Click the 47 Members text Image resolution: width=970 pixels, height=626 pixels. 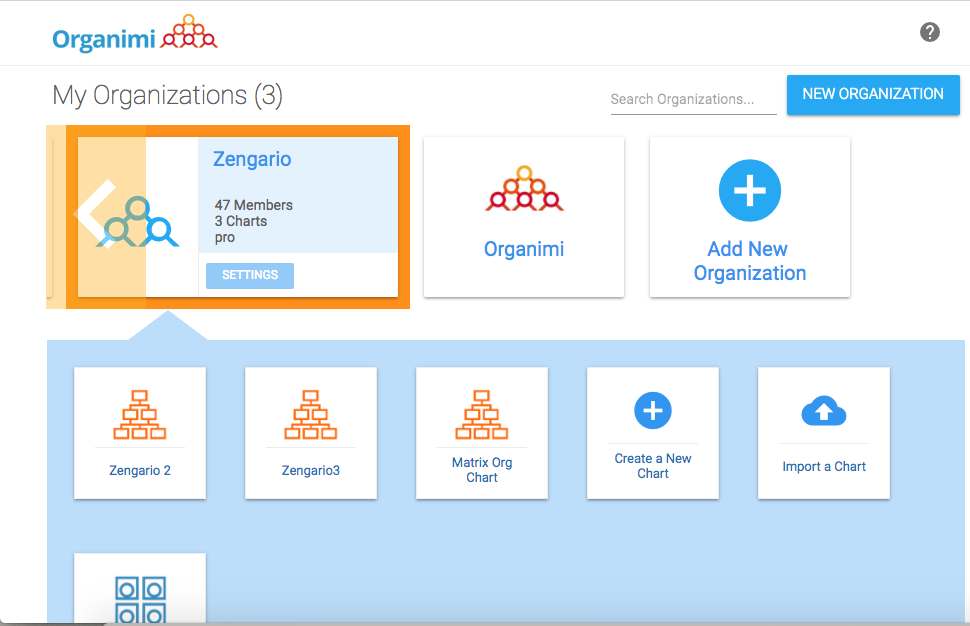pyautogui.click(x=254, y=205)
